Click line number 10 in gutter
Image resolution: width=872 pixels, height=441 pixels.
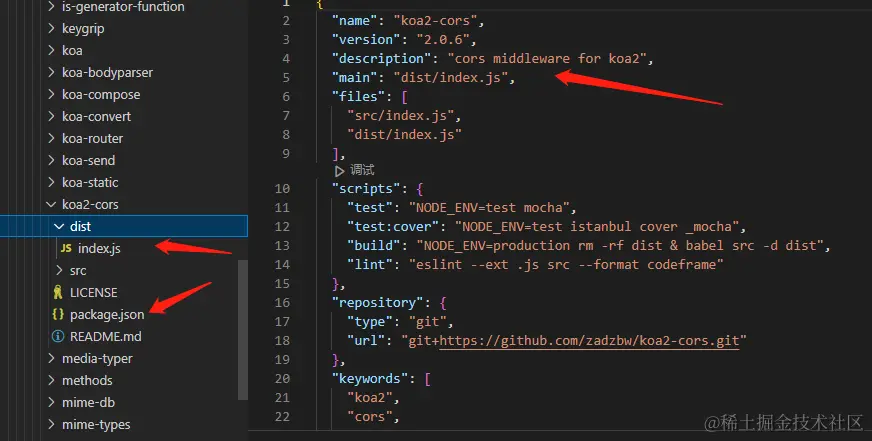282,189
